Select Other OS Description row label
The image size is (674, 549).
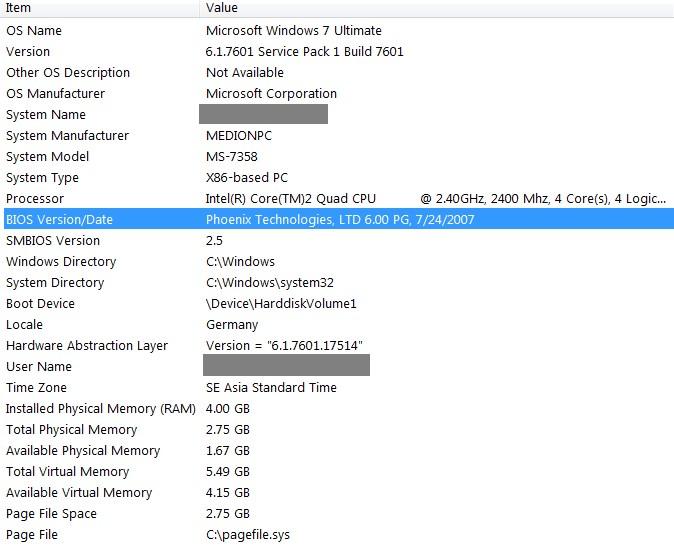pyautogui.click(x=68, y=73)
